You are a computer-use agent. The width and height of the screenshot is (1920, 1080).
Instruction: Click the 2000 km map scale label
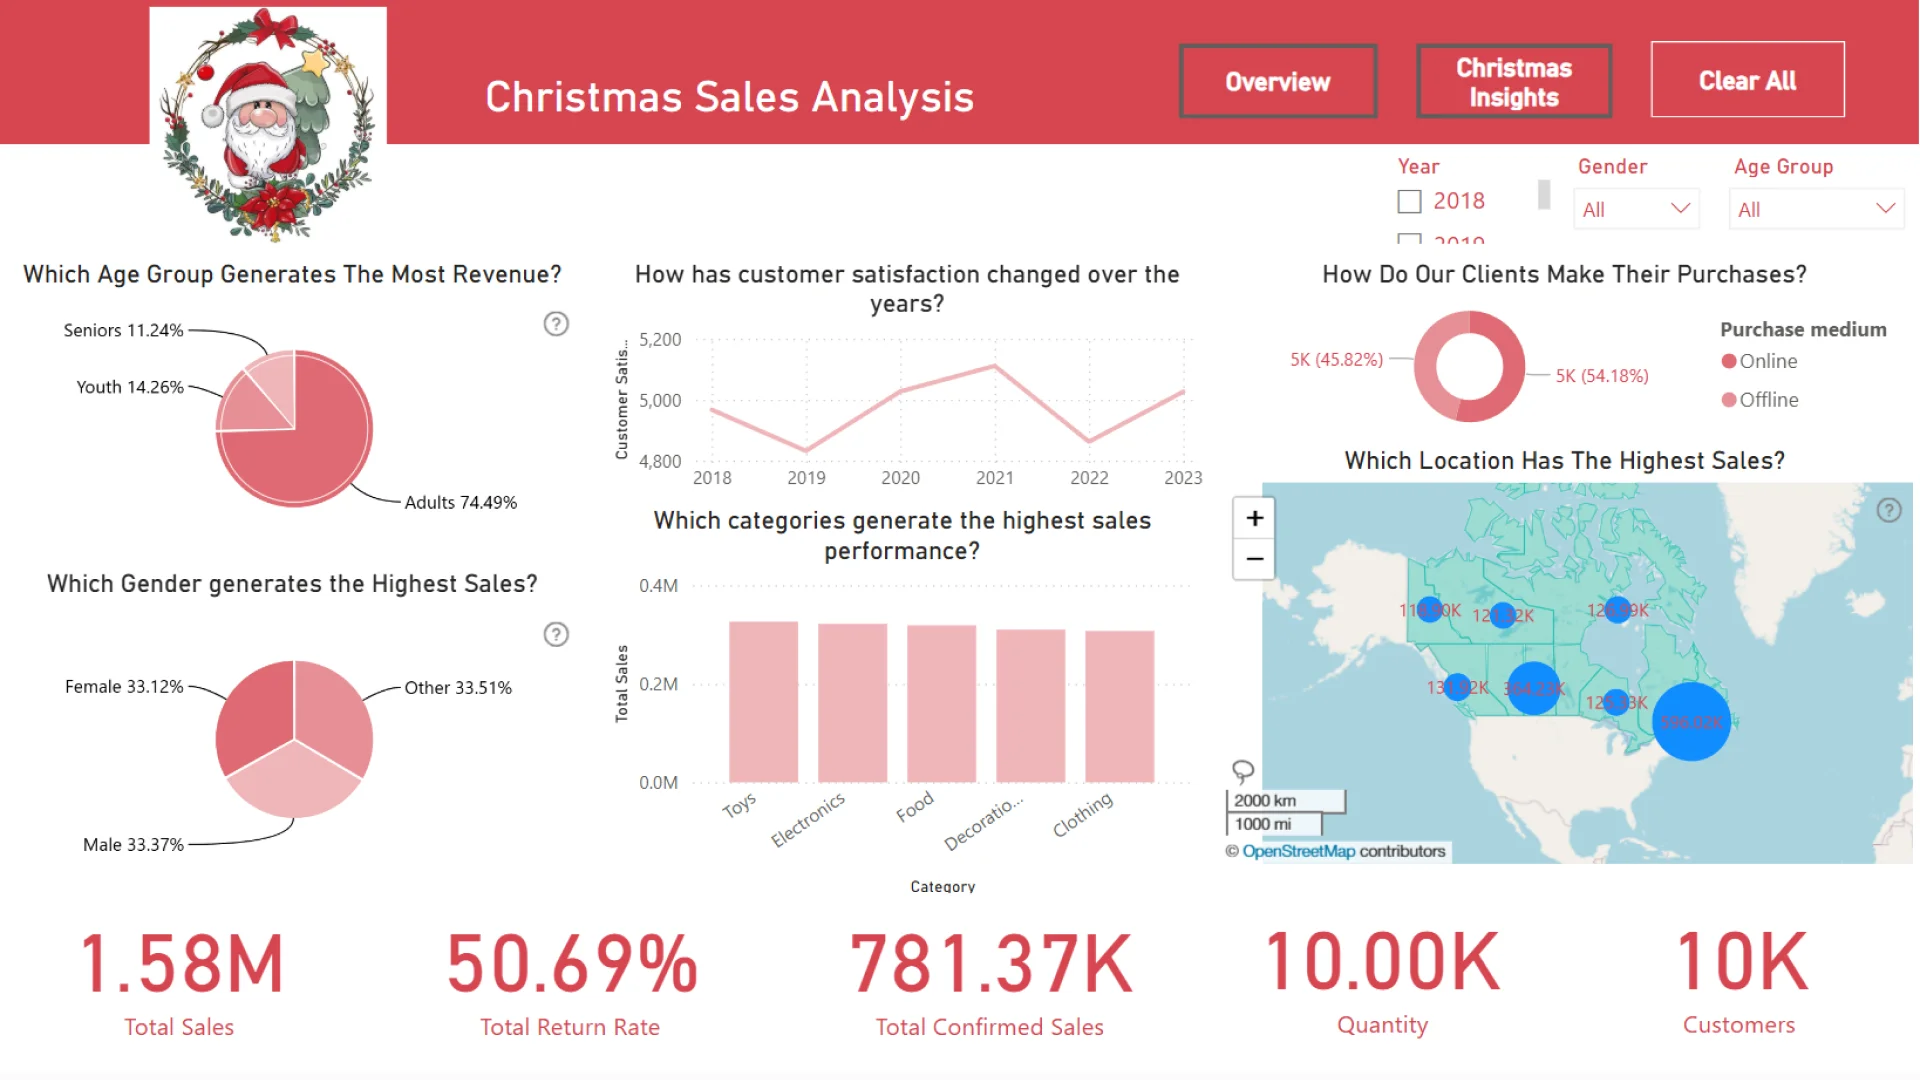tap(1265, 800)
